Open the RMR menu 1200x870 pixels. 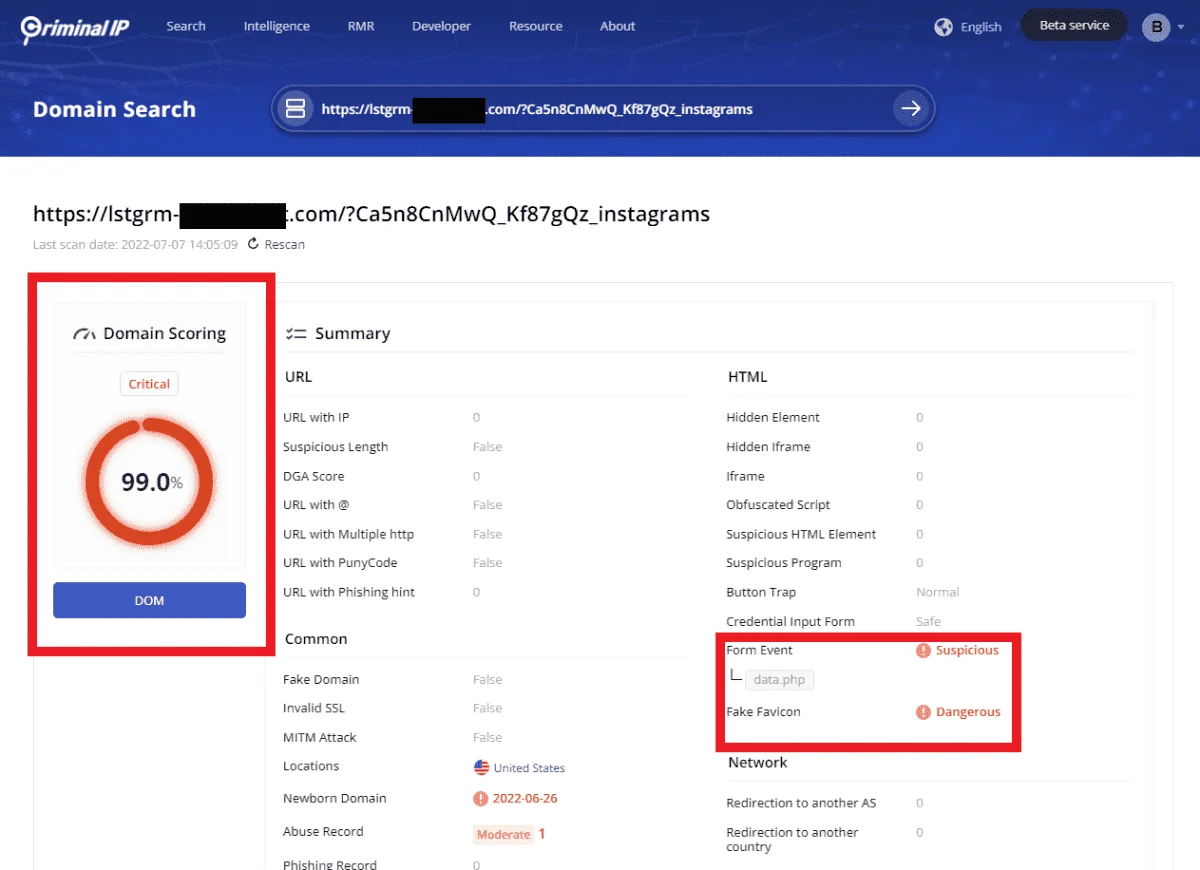pos(361,26)
